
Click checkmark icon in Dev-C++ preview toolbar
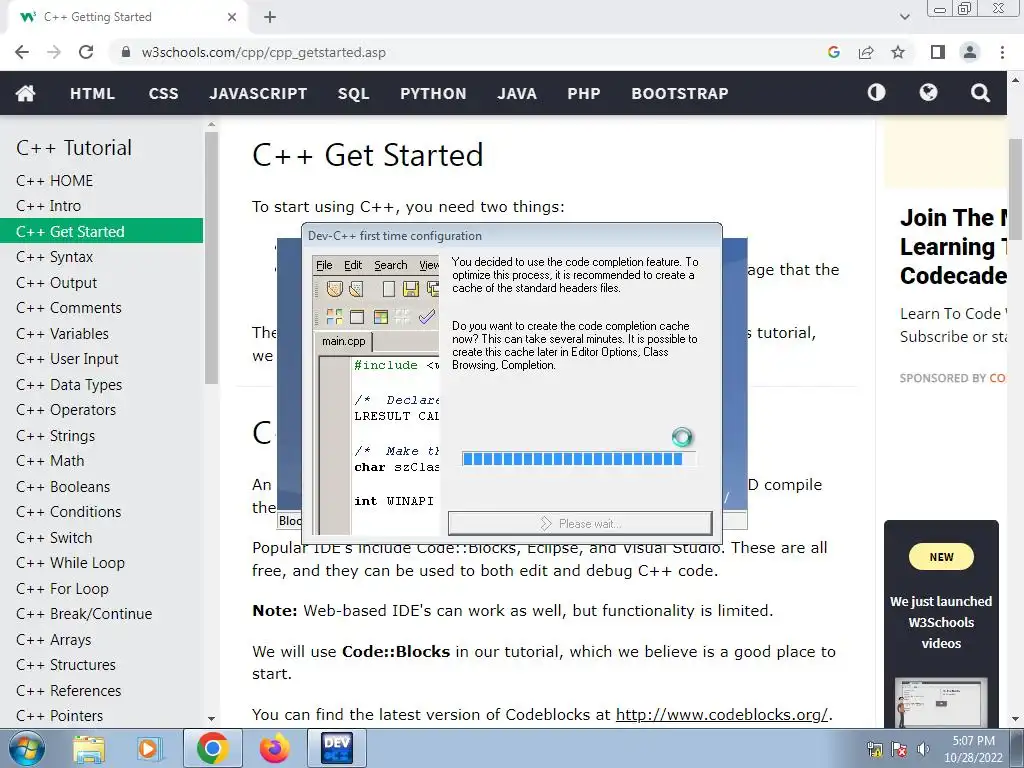coord(426,317)
